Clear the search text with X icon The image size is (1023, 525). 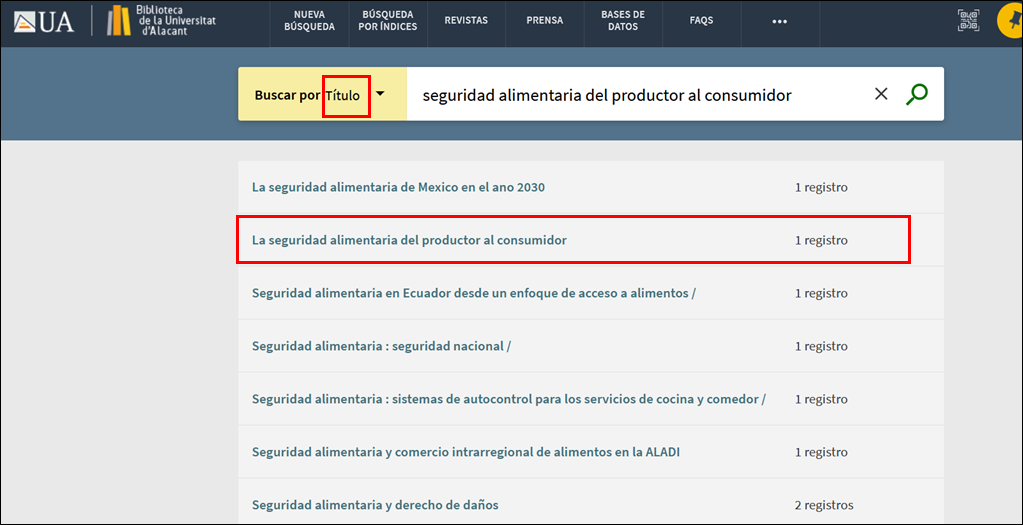click(881, 94)
